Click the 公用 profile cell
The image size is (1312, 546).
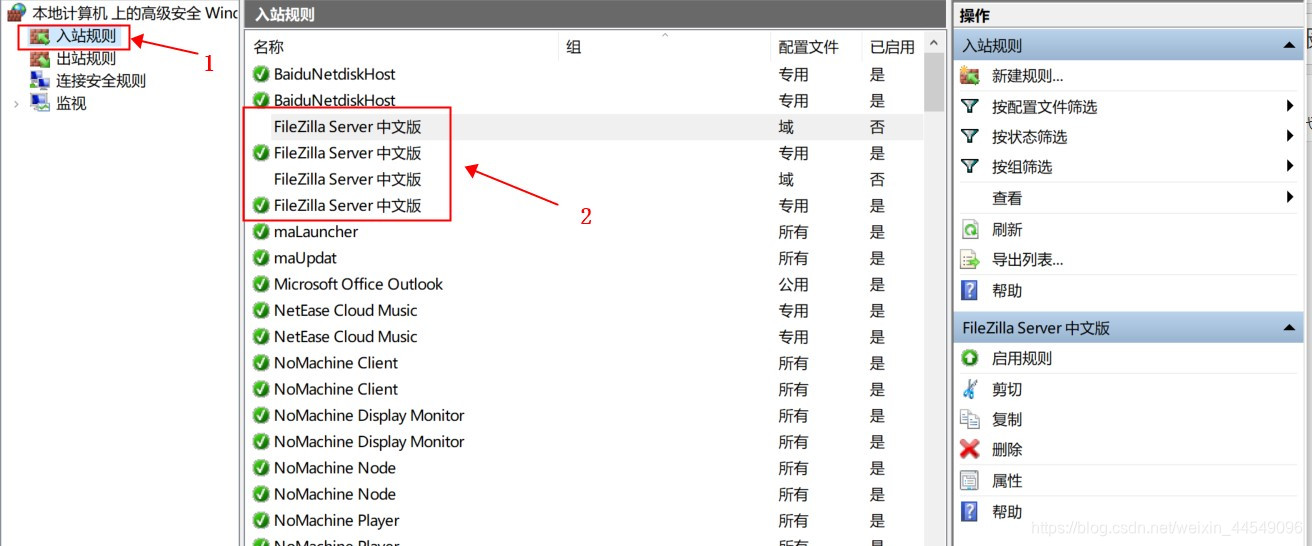[793, 284]
